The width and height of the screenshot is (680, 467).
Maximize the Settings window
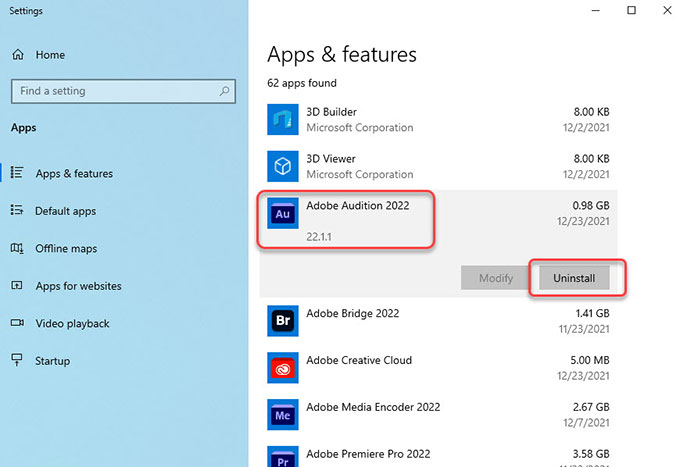tap(631, 10)
